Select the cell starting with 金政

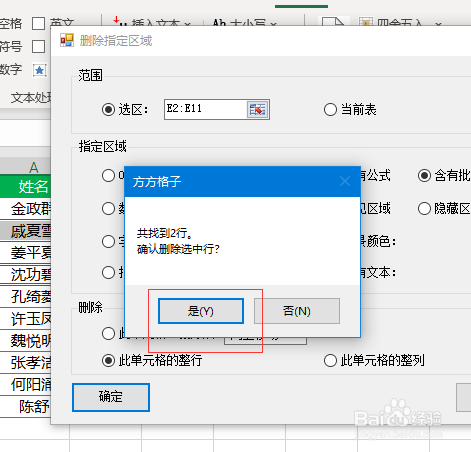tap(25, 209)
